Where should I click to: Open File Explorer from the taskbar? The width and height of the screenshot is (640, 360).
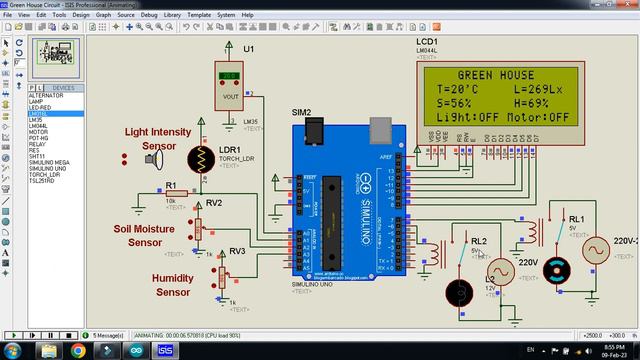point(48,351)
